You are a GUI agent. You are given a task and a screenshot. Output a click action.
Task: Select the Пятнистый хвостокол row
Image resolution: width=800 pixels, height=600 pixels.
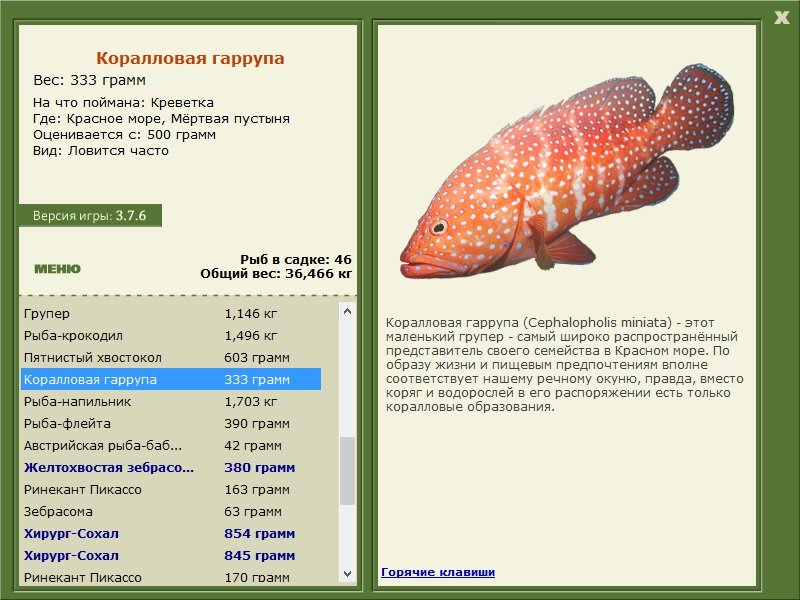[171, 357]
